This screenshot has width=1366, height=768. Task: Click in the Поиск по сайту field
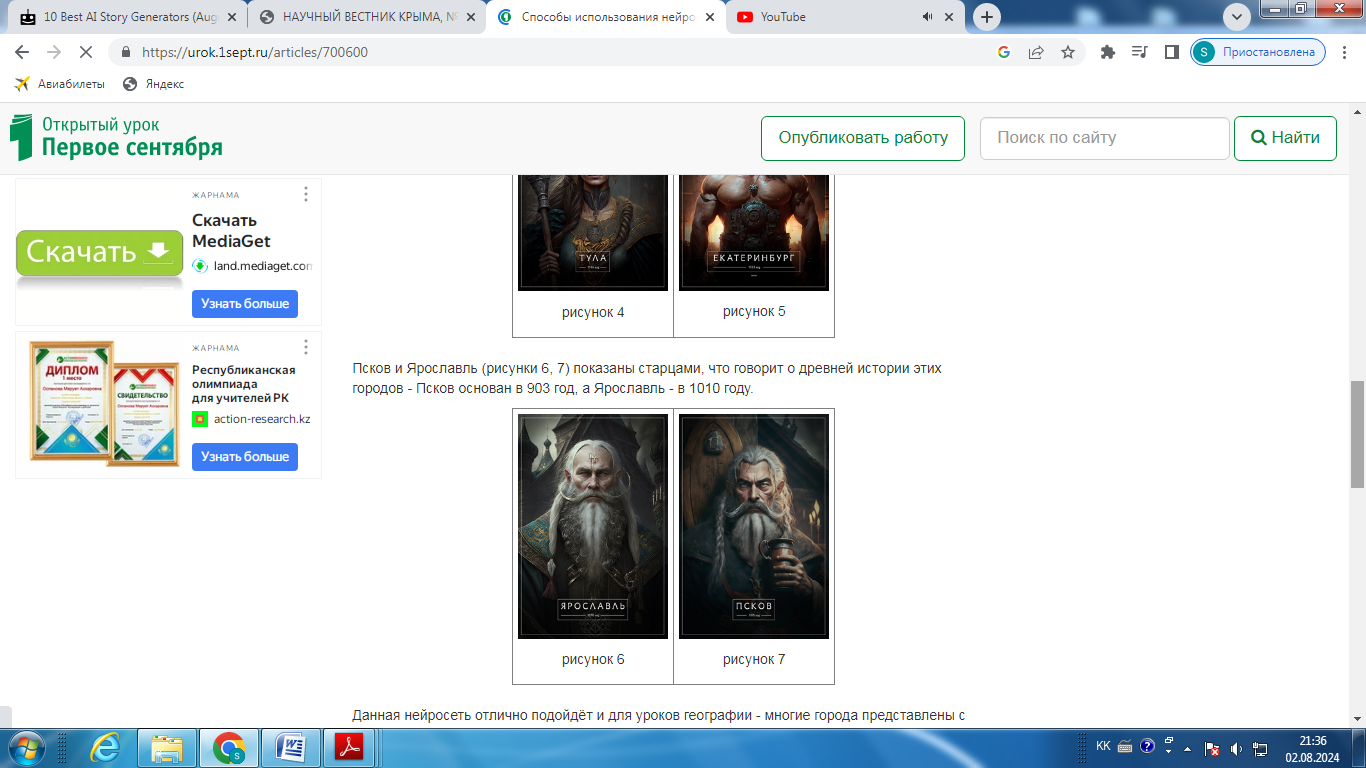[1104, 138]
